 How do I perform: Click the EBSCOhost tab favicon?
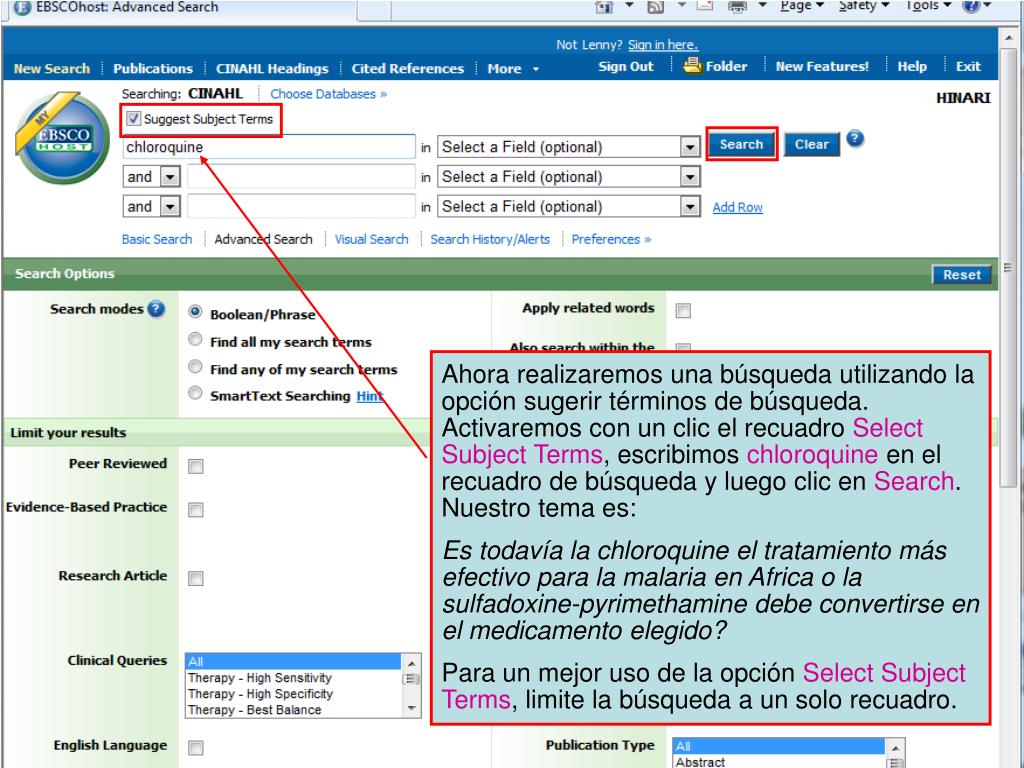click(x=22, y=7)
